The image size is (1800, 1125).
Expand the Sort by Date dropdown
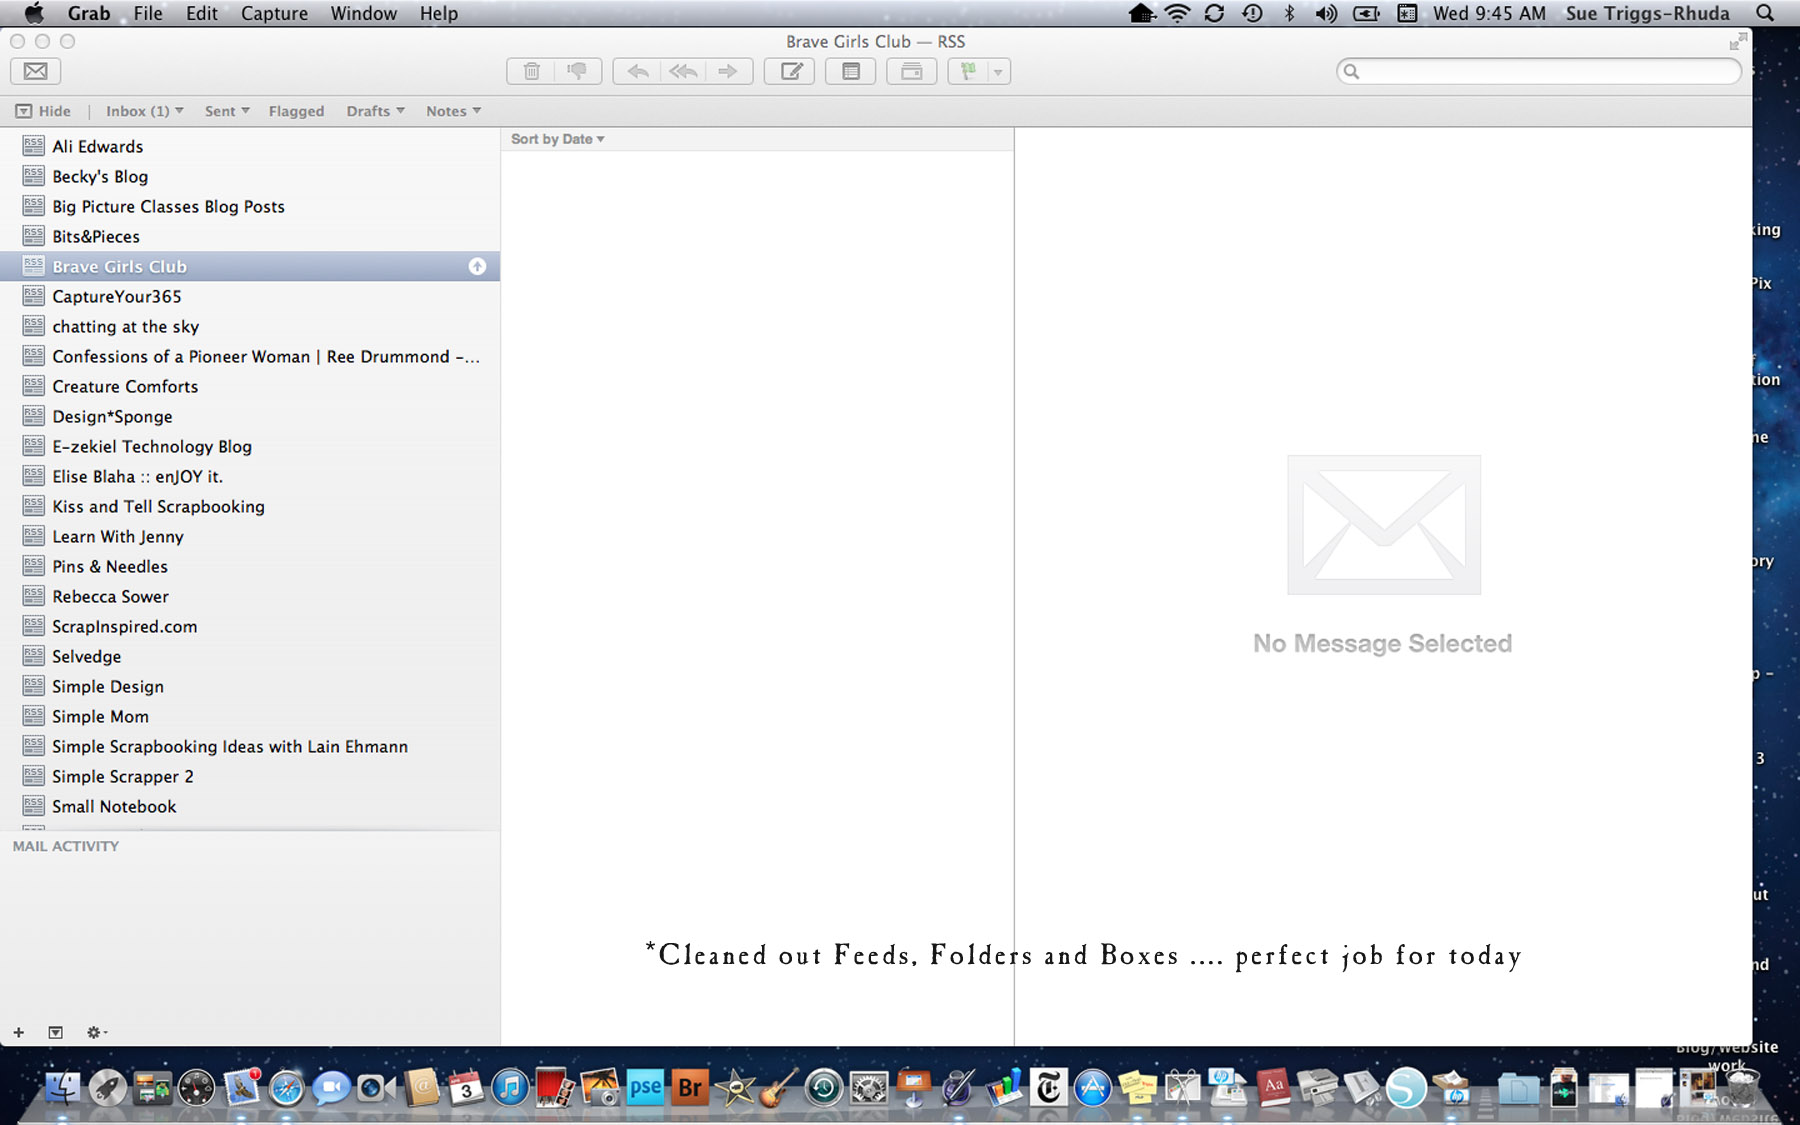(x=557, y=139)
